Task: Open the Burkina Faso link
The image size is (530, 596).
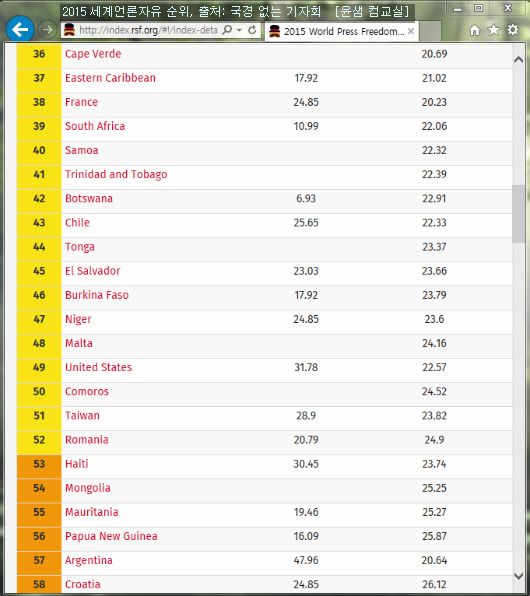Action: coord(97,295)
